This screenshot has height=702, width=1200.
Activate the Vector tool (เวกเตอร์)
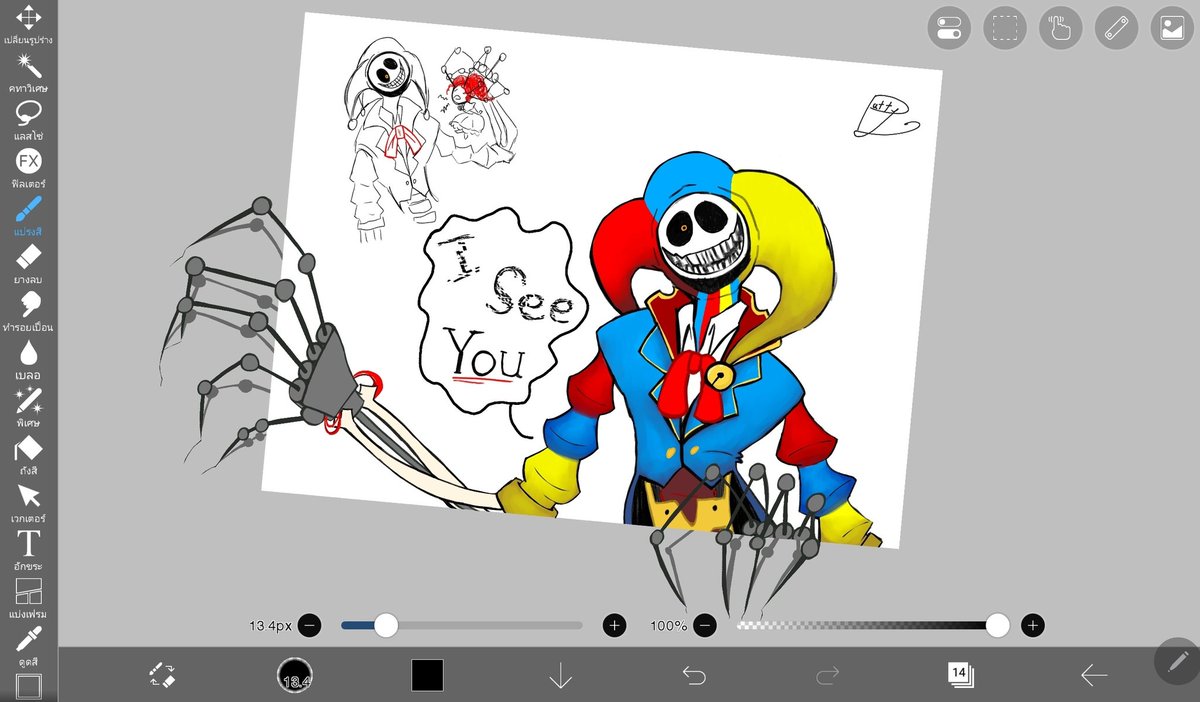coord(28,503)
